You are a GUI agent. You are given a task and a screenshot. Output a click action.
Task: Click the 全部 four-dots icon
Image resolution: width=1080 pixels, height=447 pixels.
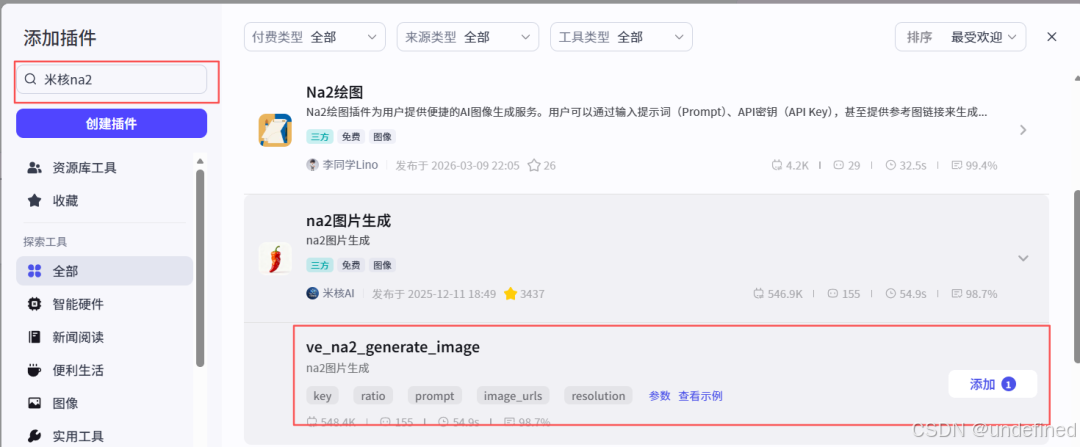pyautogui.click(x=34, y=271)
